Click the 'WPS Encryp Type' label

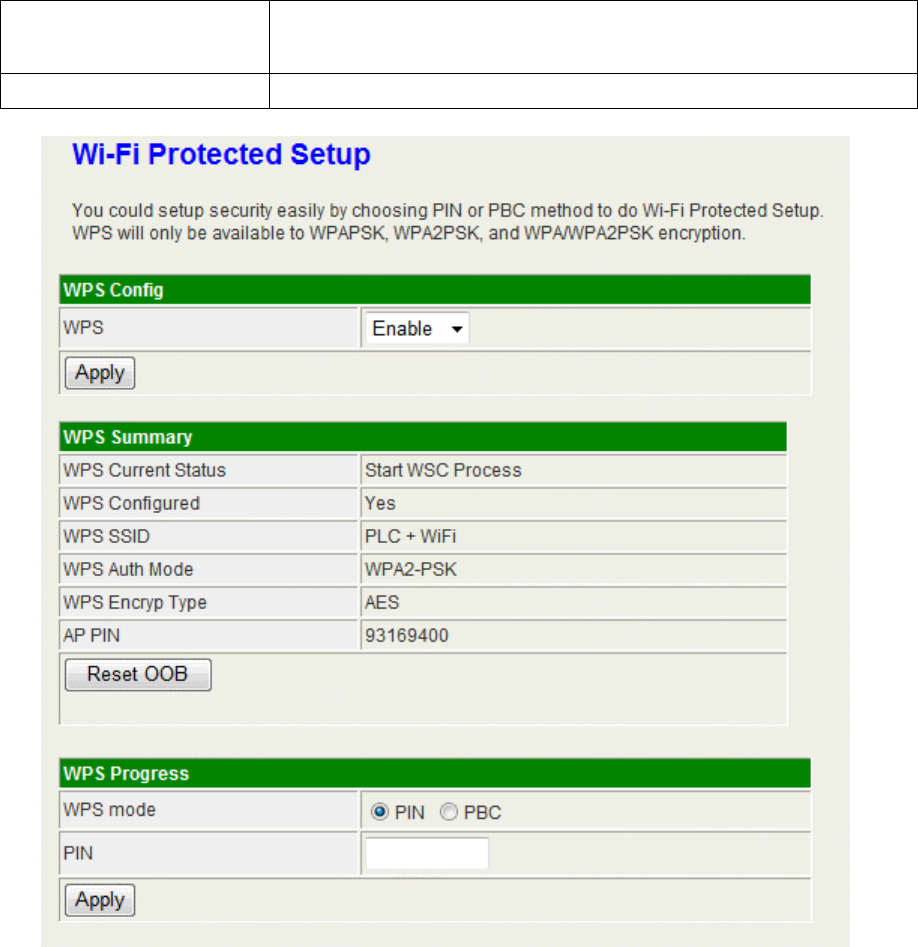point(135,603)
